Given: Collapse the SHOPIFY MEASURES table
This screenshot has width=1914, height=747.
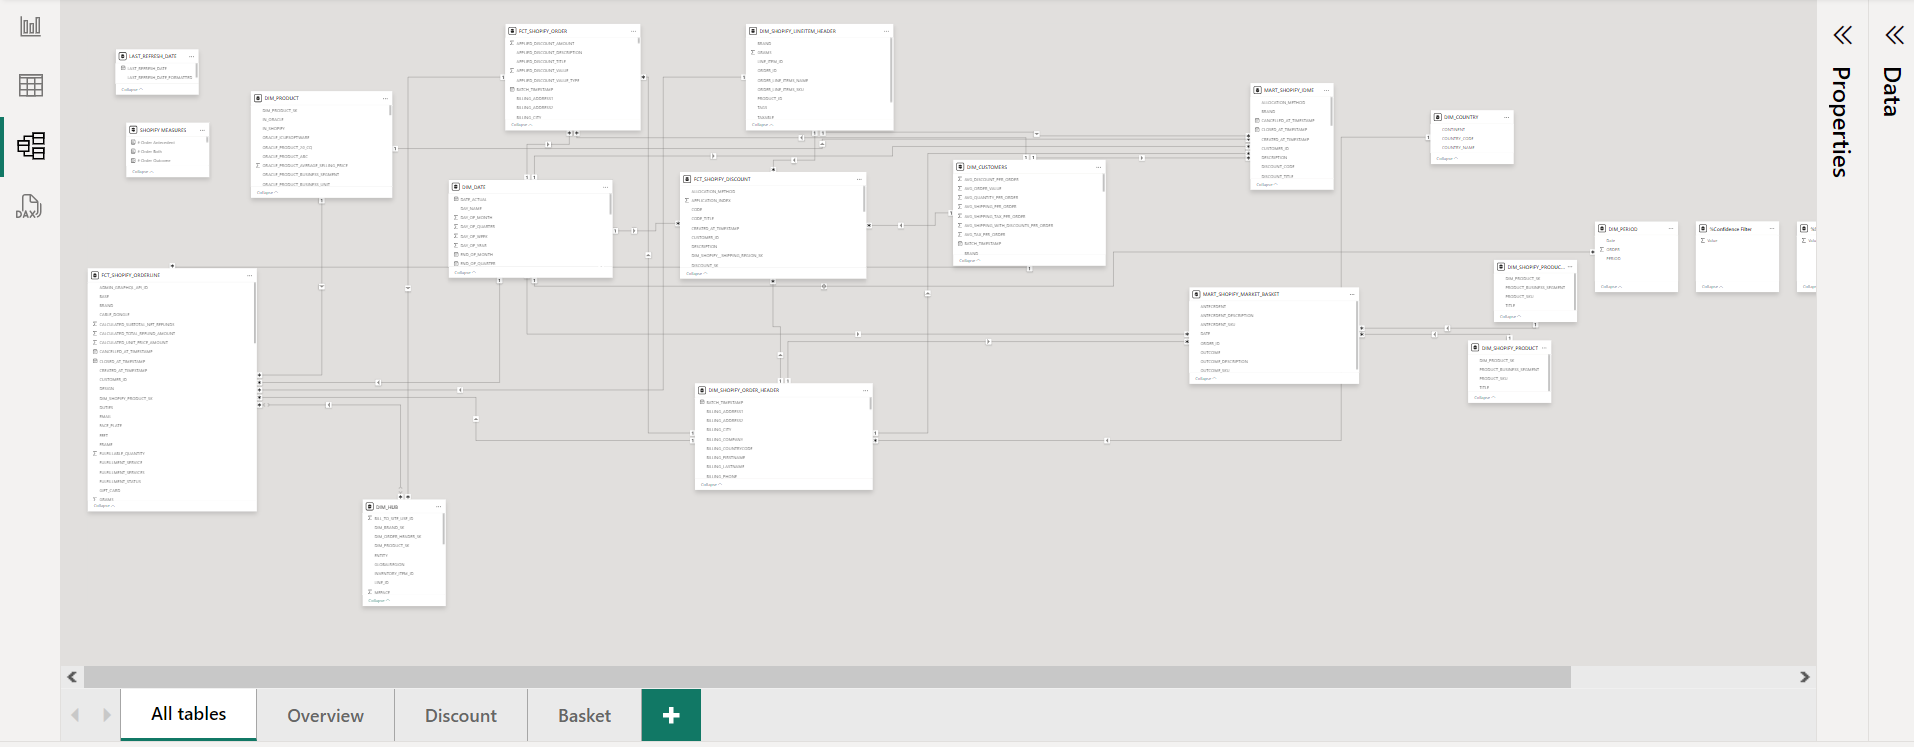Looking at the screenshot, I should pyautogui.click(x=143, y=172).
